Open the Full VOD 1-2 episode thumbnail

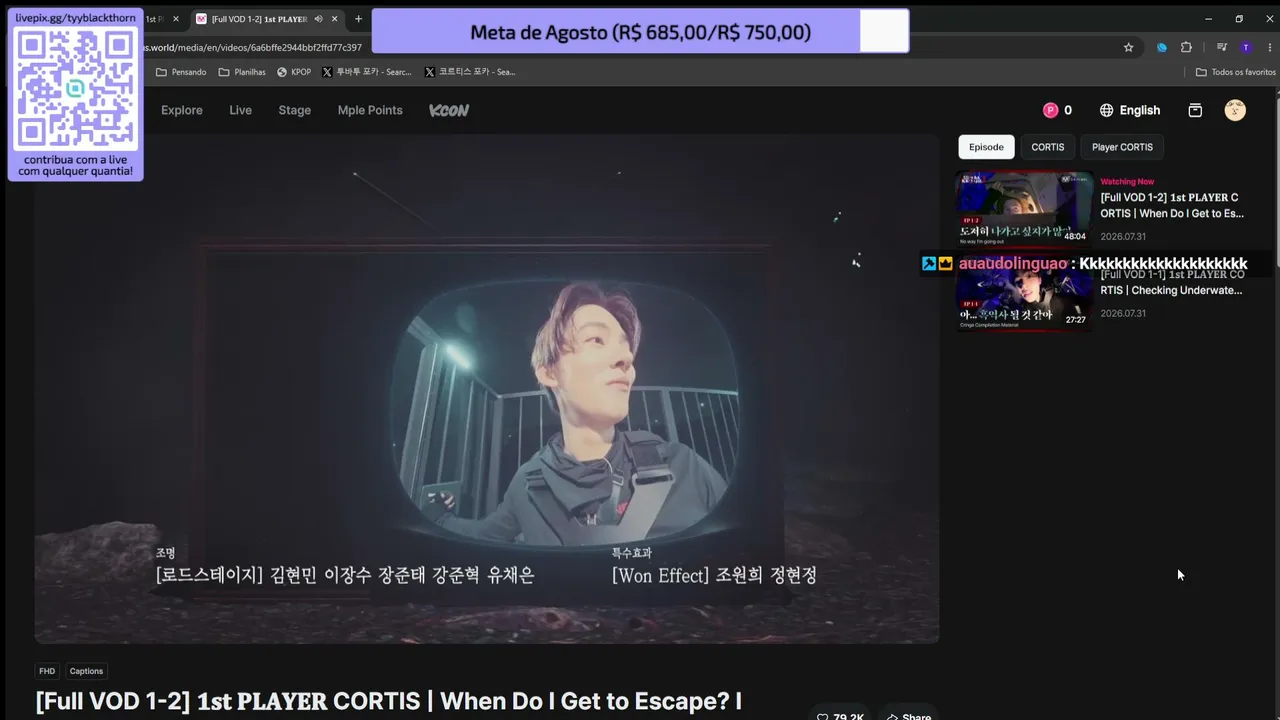(x=1023, y=208)
